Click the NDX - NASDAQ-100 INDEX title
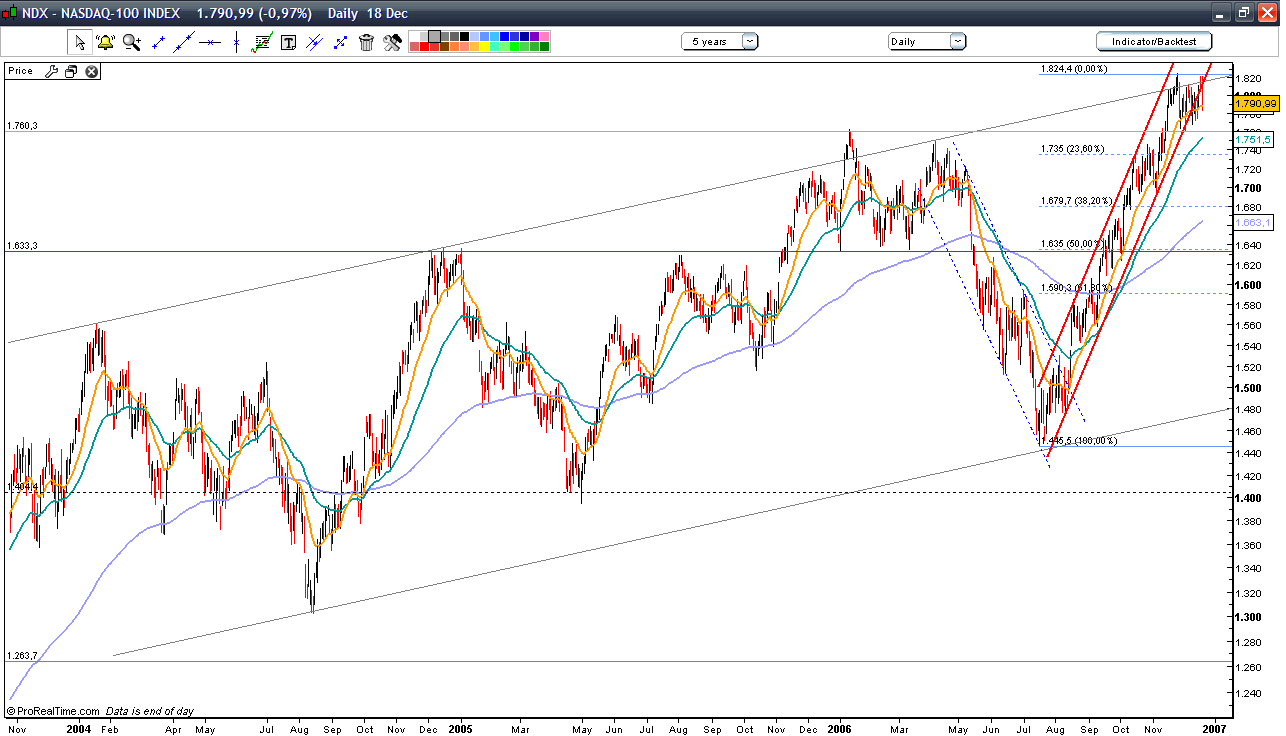Screen dimensions: 1286x736 pyautogui.click(x=102, y=13)
